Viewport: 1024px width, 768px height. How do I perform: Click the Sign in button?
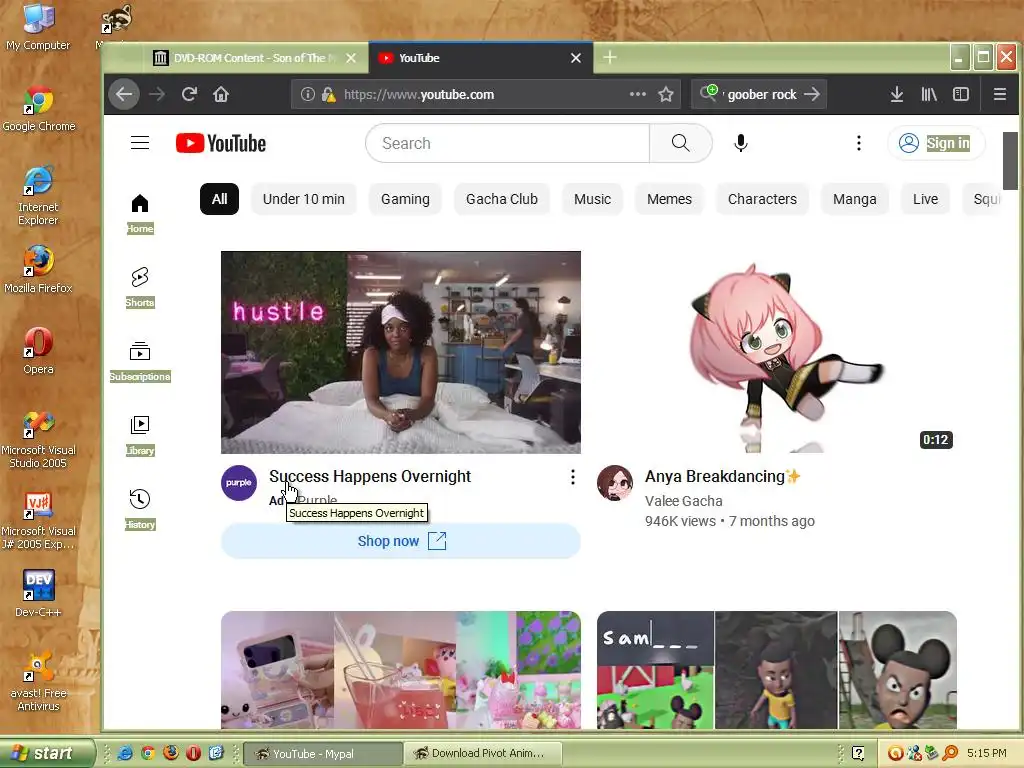tap(936, 143)
